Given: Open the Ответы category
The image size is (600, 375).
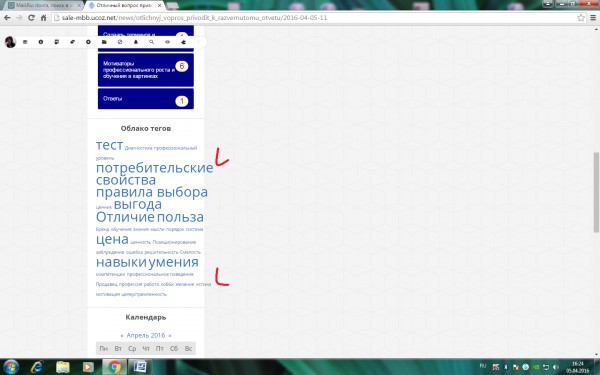Looking at the screenshot, I should (146, 98).
